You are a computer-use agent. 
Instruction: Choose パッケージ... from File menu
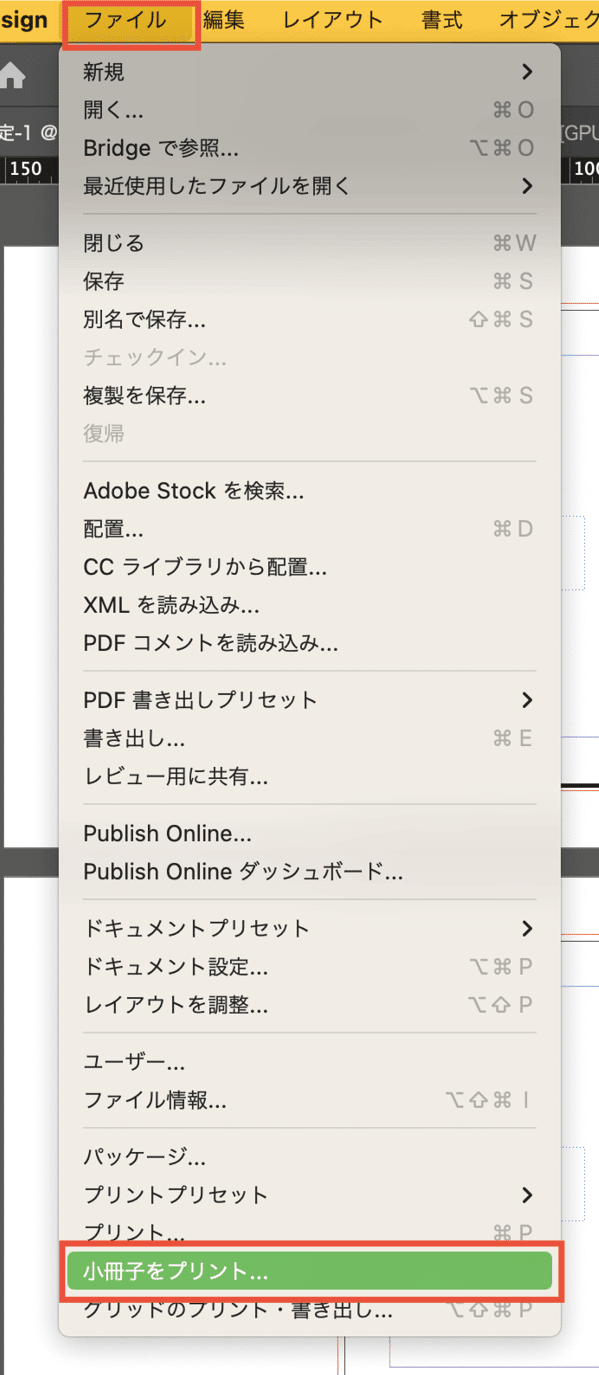point(310,1158)
